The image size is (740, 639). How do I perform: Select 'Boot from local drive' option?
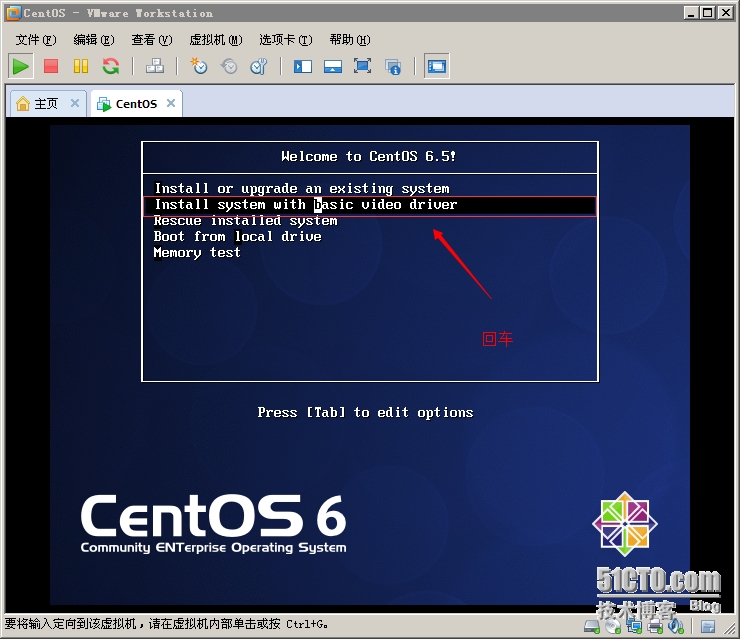click(237, 236)
